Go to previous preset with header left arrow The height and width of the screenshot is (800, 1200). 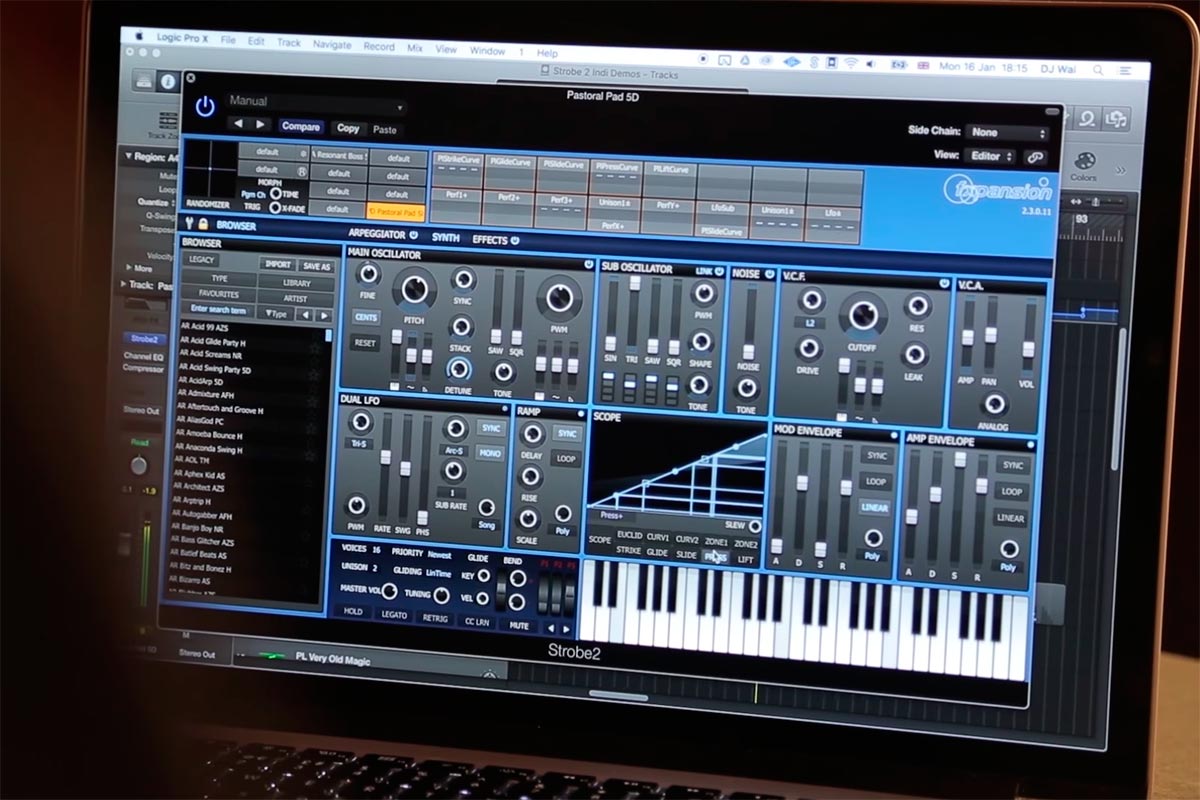(x=240, y=125)
